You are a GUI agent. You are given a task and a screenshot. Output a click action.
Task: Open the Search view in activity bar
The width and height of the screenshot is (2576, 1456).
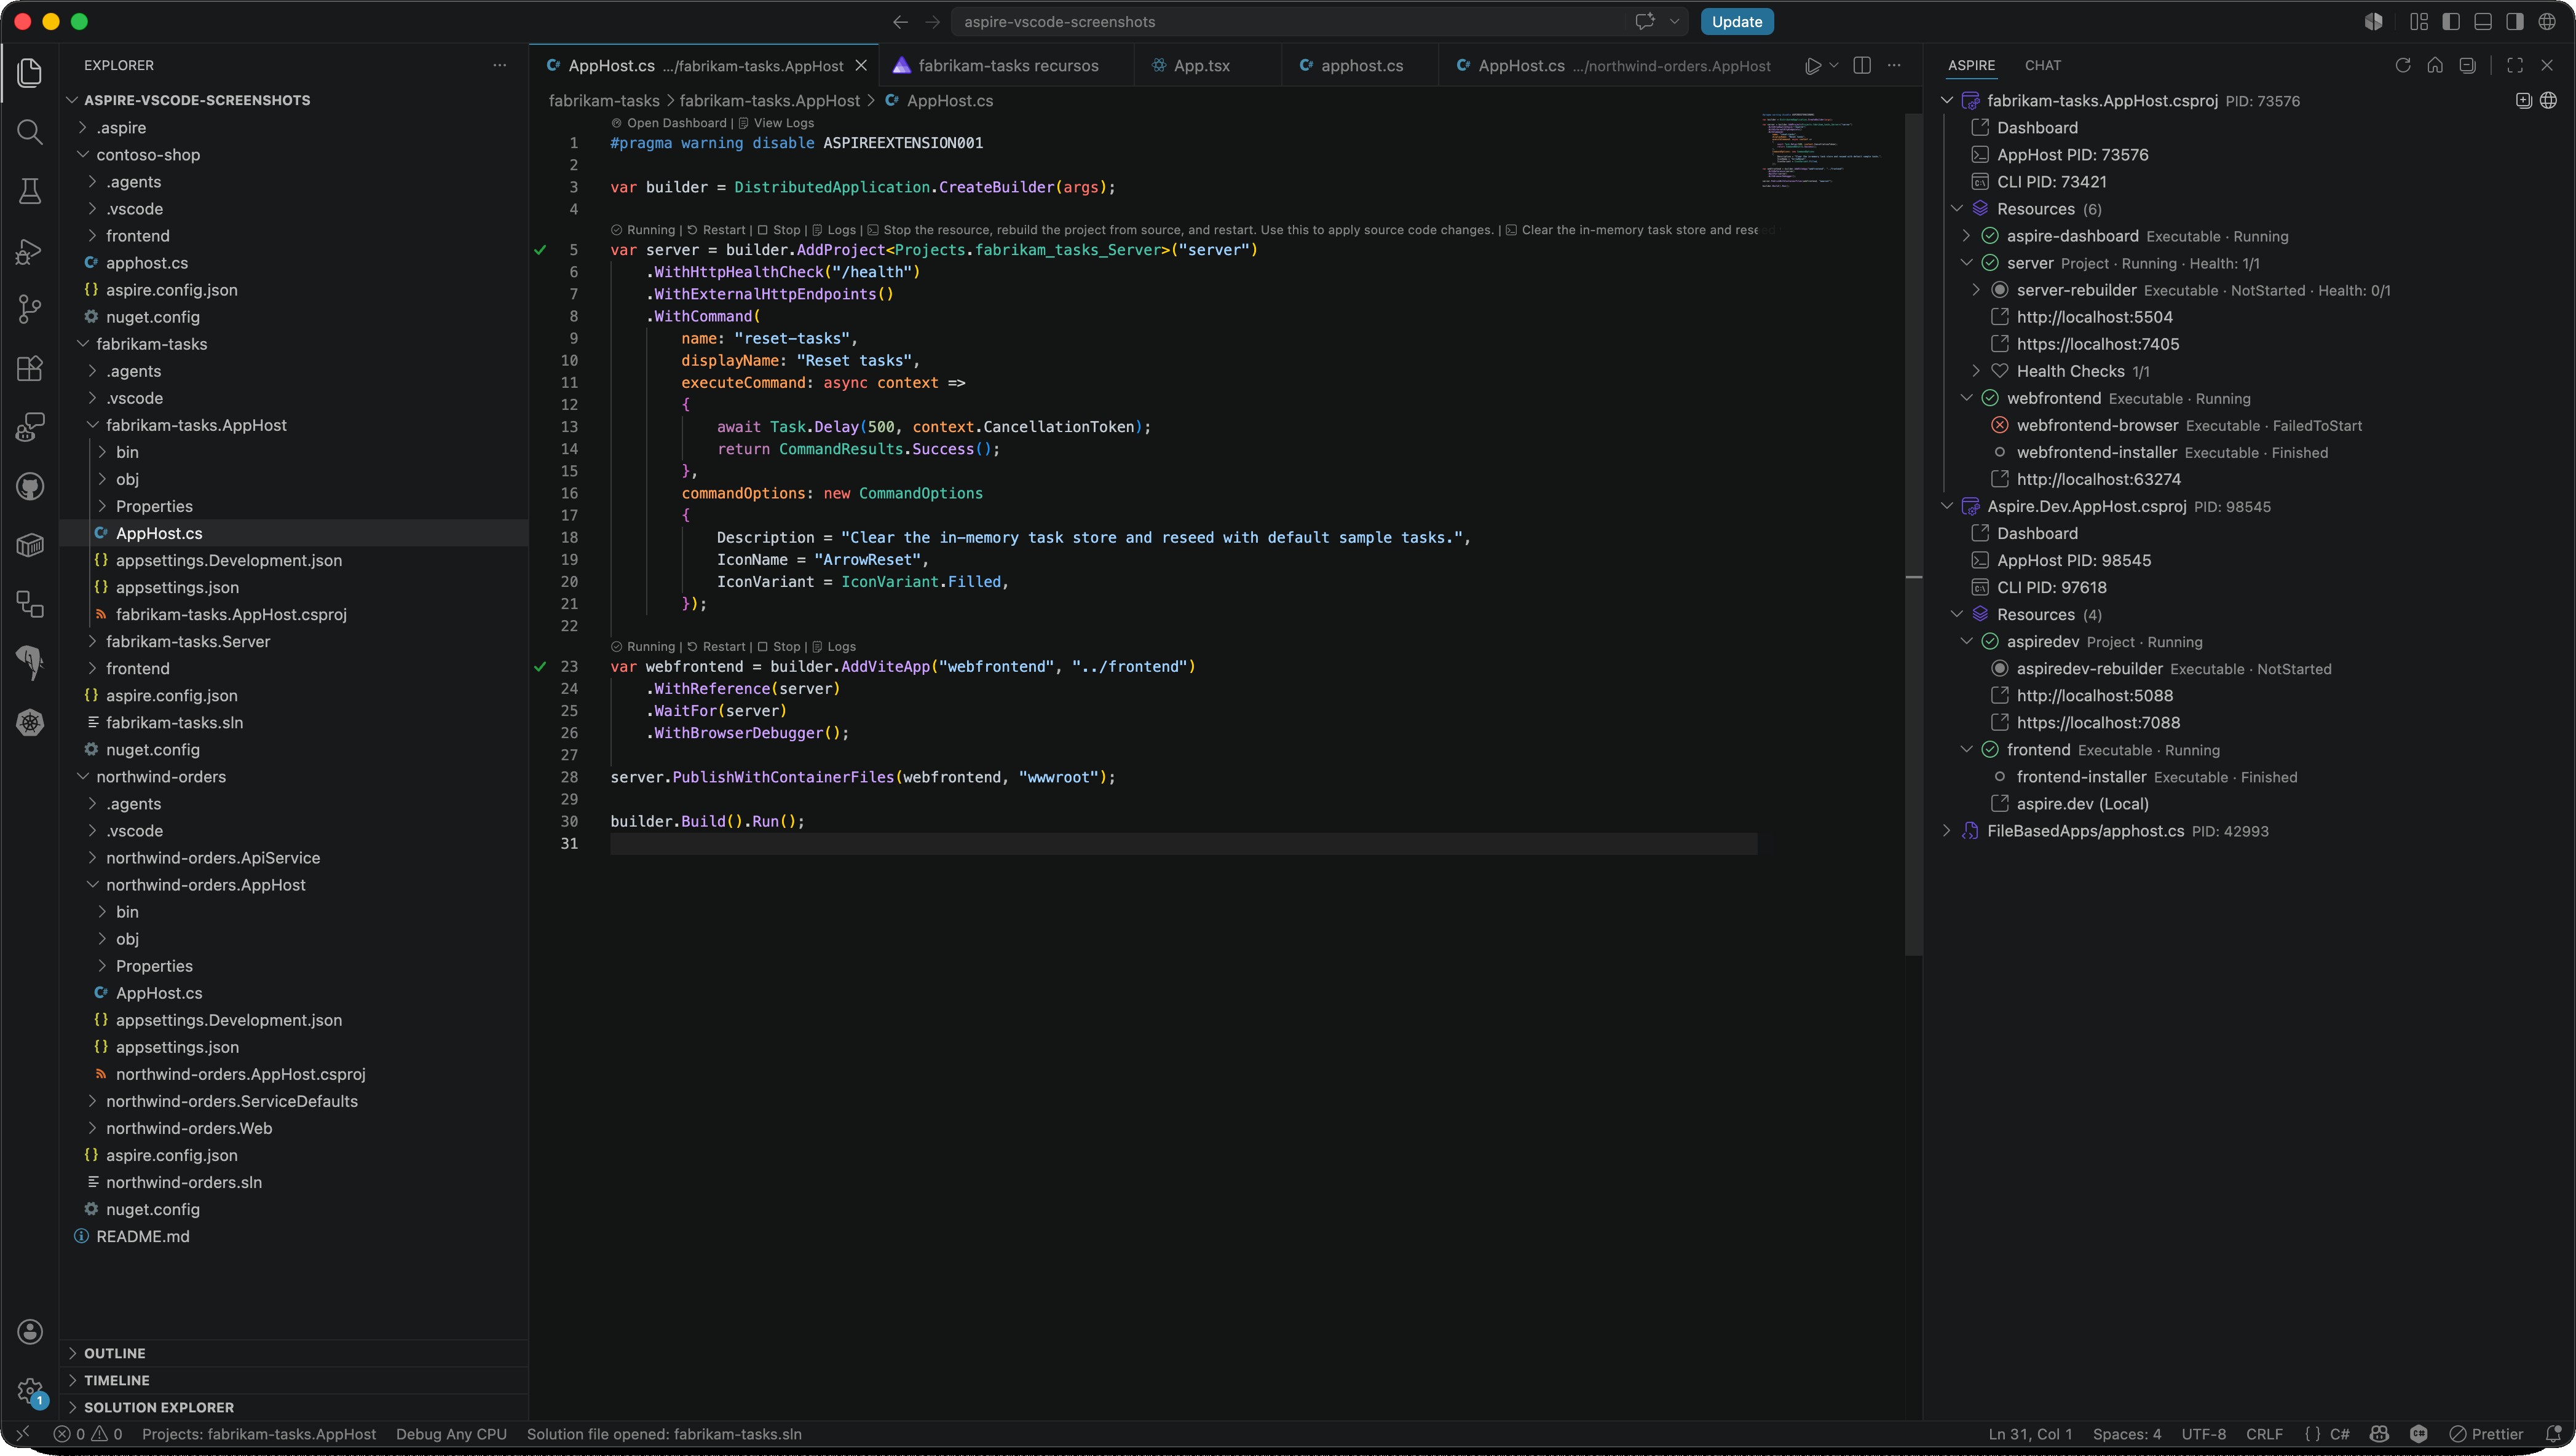pyautogui.click(x=30, y=132)
